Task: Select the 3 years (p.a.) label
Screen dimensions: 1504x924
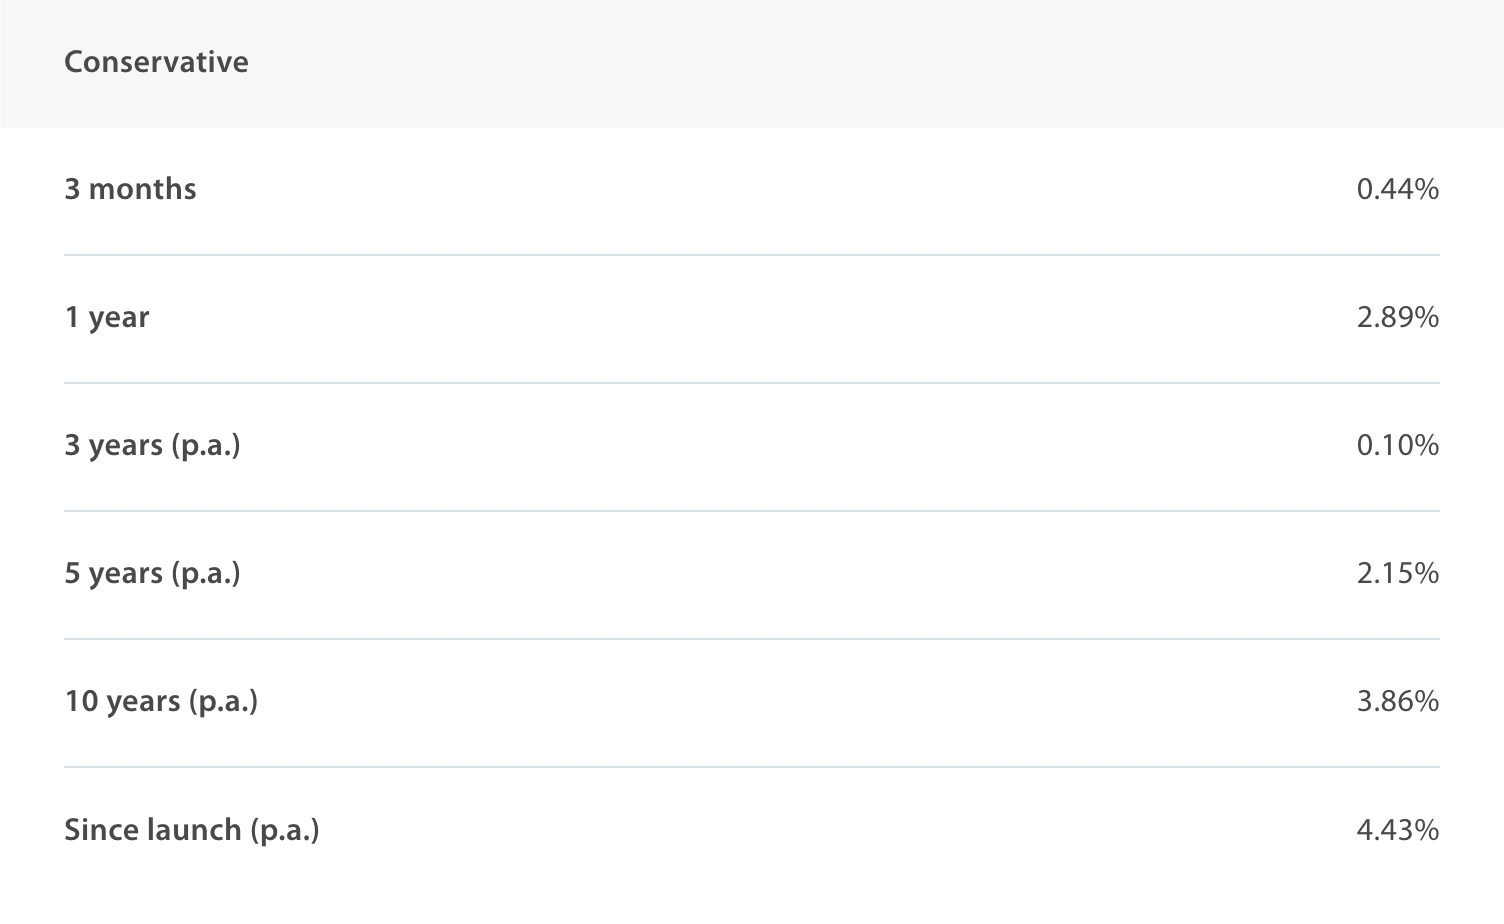Action: point(152,445)
